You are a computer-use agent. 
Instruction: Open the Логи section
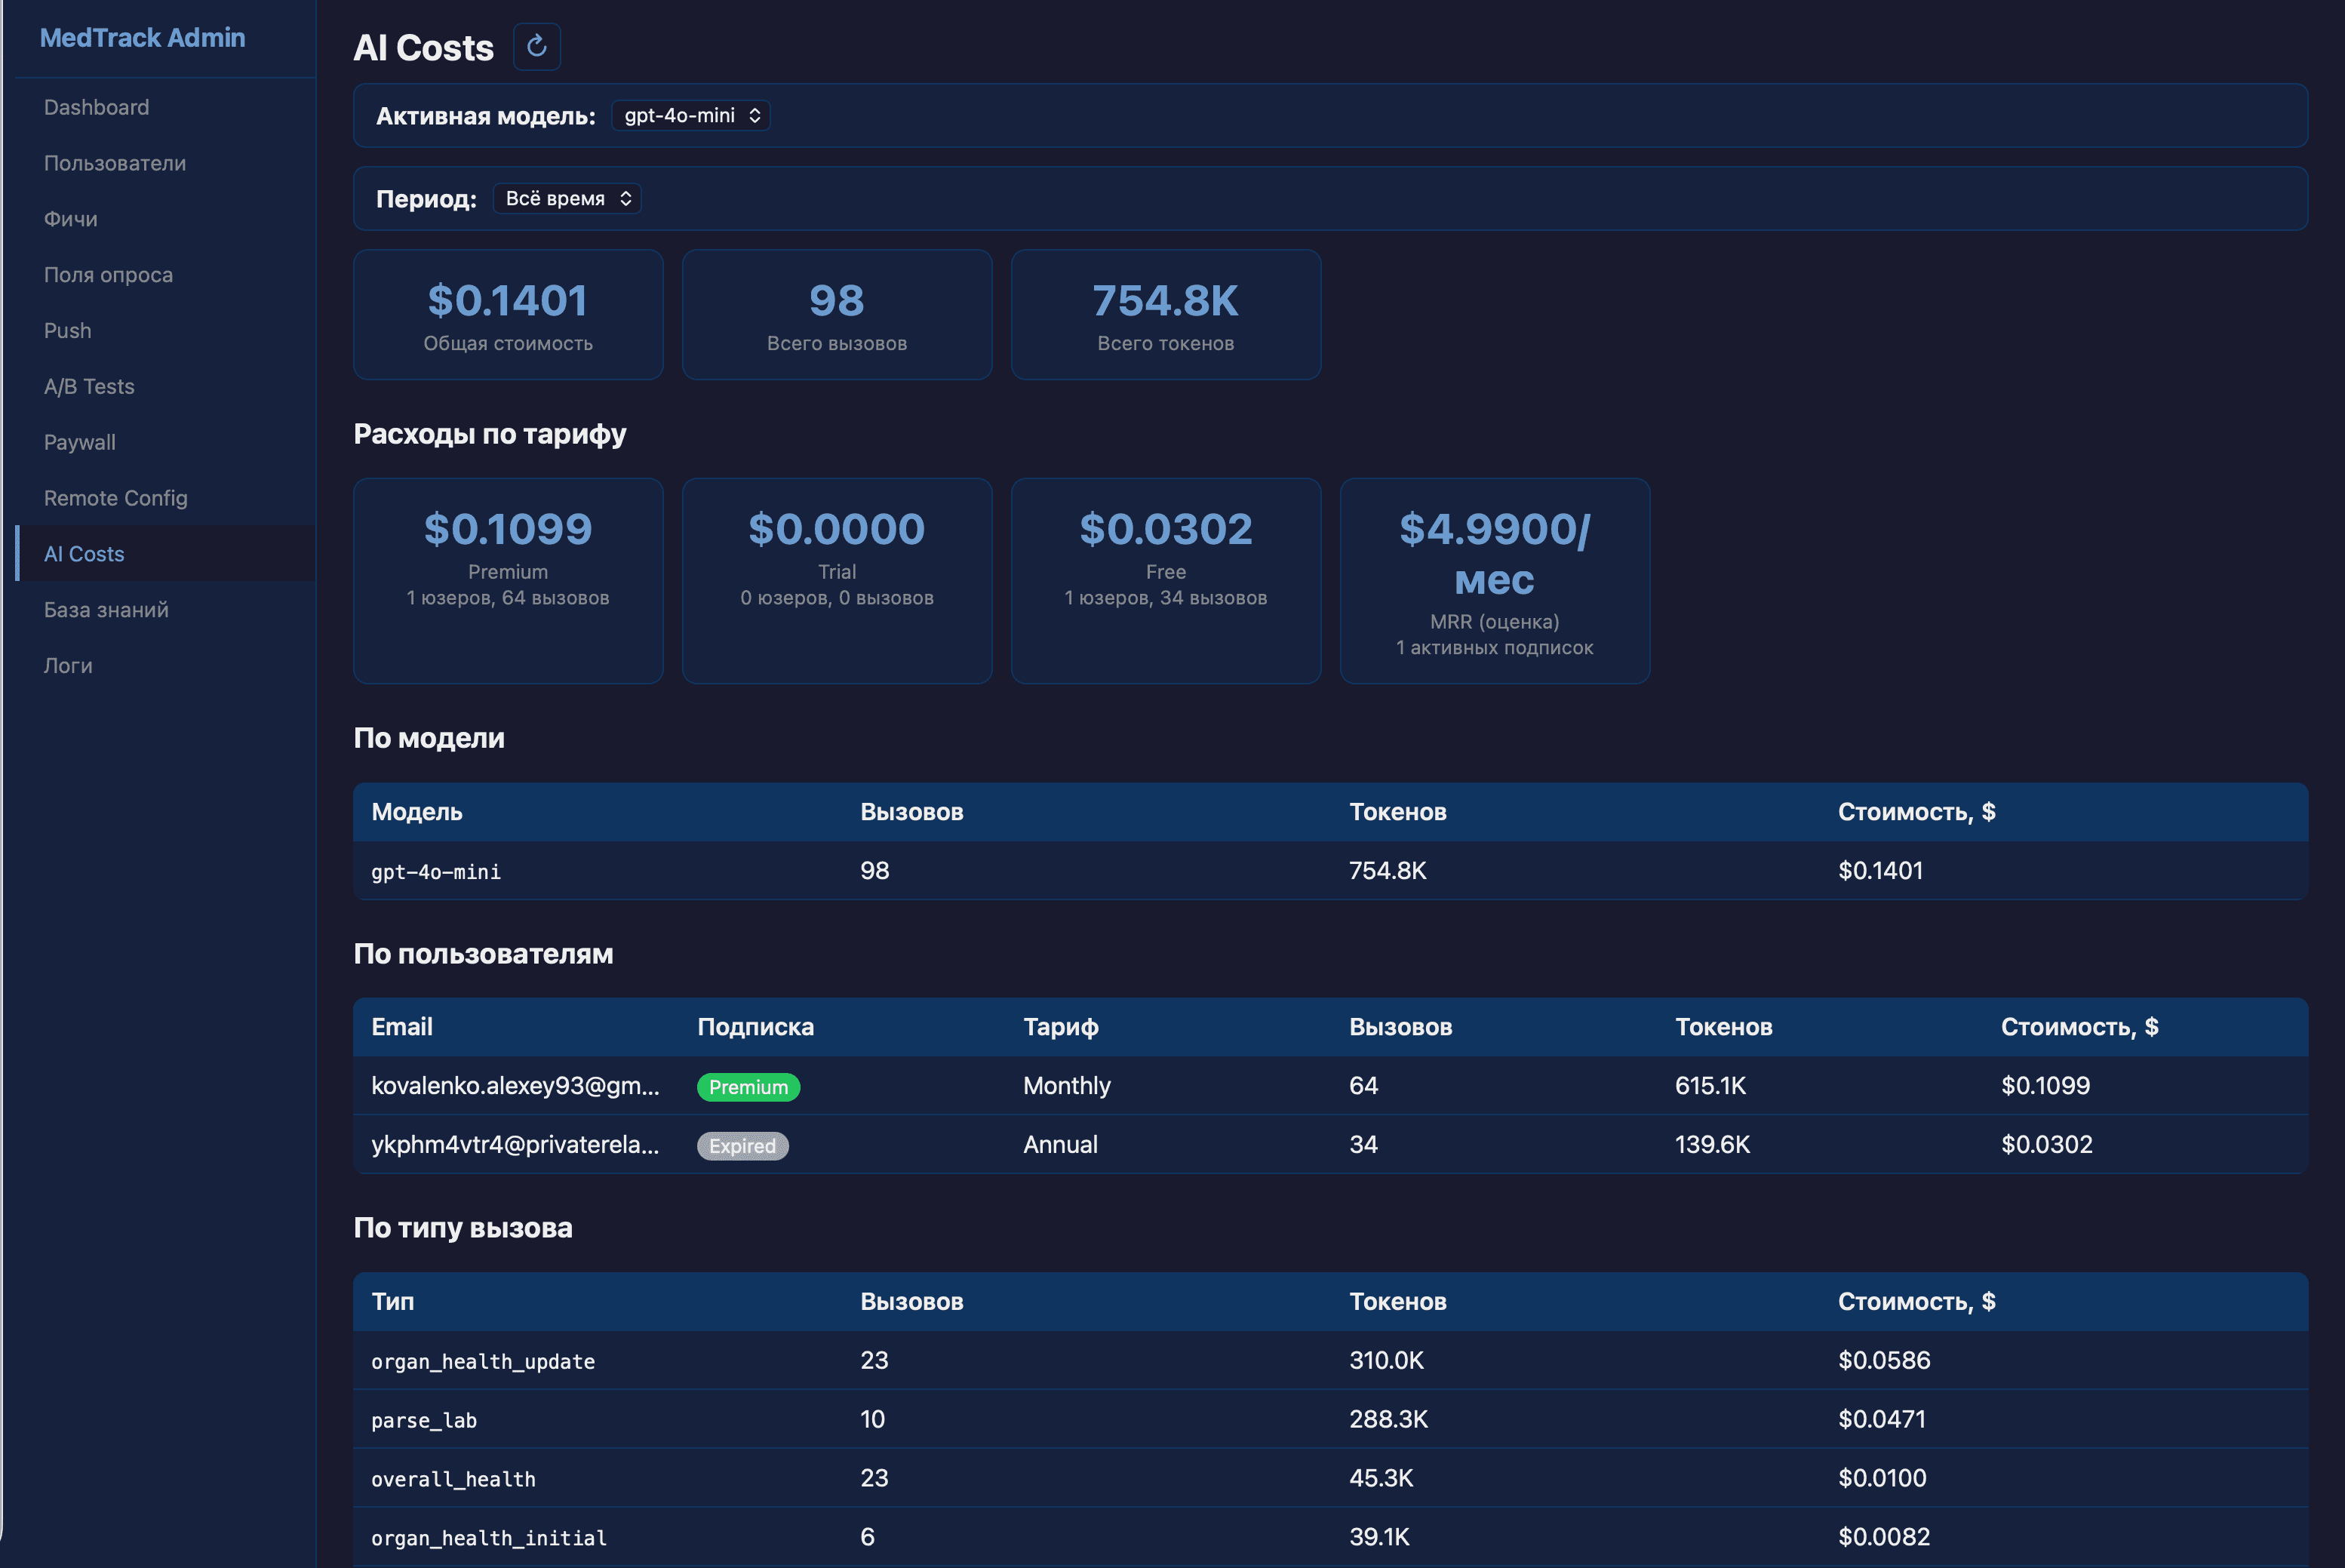[68, 666]
